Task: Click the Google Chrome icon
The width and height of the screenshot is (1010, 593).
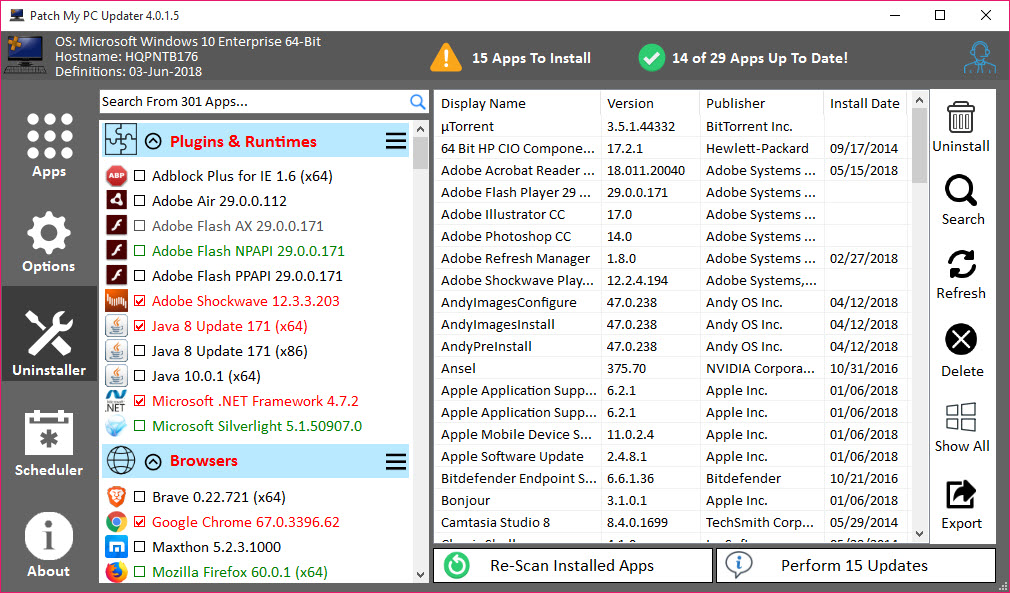Action: 117,522
